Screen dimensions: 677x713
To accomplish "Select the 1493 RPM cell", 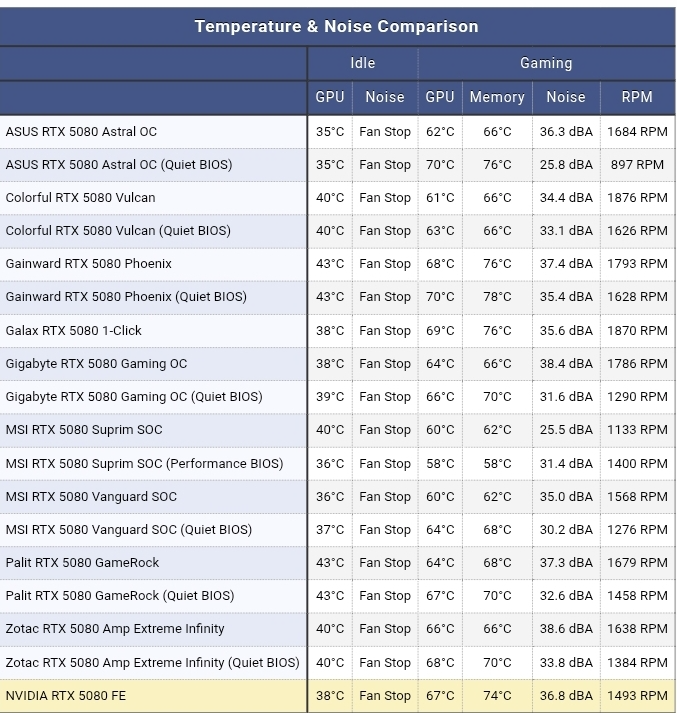I will (637, 696).
